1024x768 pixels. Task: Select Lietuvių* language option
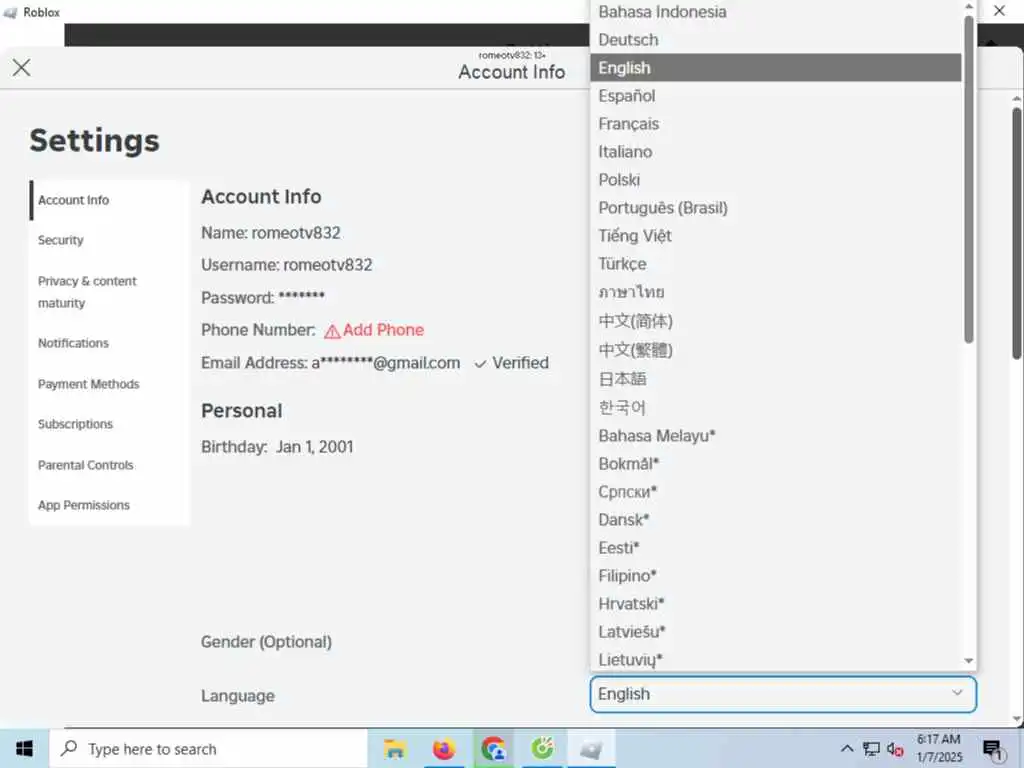click(775, 660)
